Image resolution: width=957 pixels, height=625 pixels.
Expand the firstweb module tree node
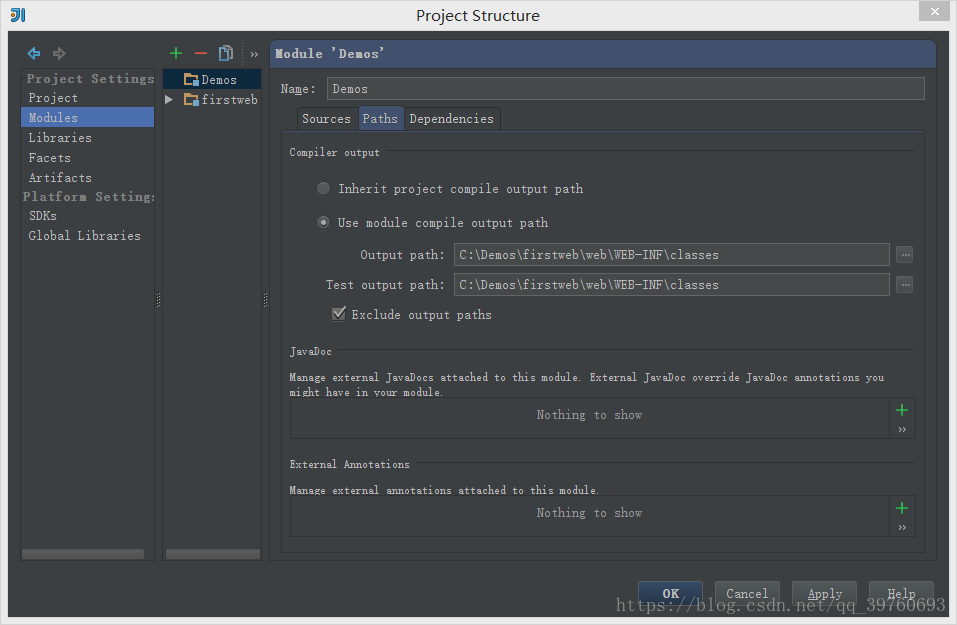169,99
